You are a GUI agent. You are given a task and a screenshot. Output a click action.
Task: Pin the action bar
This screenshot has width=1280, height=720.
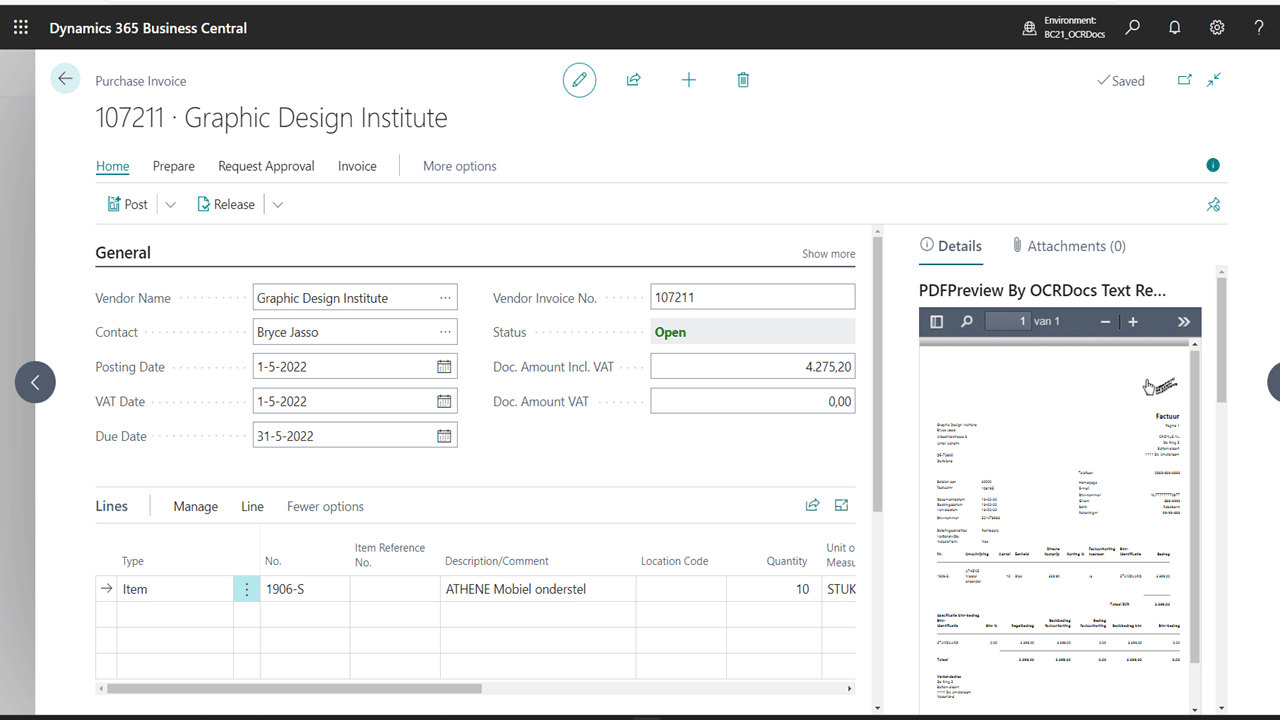[x=1213, y=204]
